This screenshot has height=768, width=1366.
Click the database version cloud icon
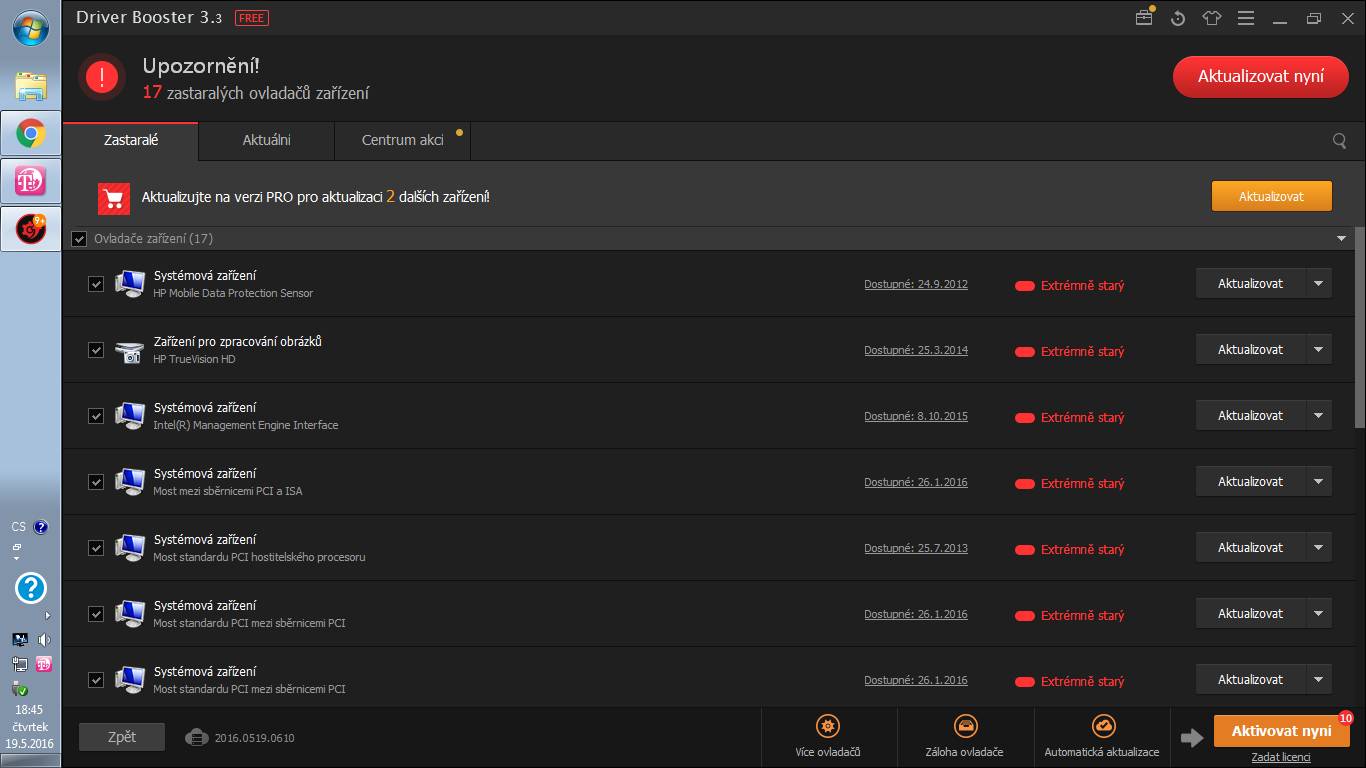196,738
